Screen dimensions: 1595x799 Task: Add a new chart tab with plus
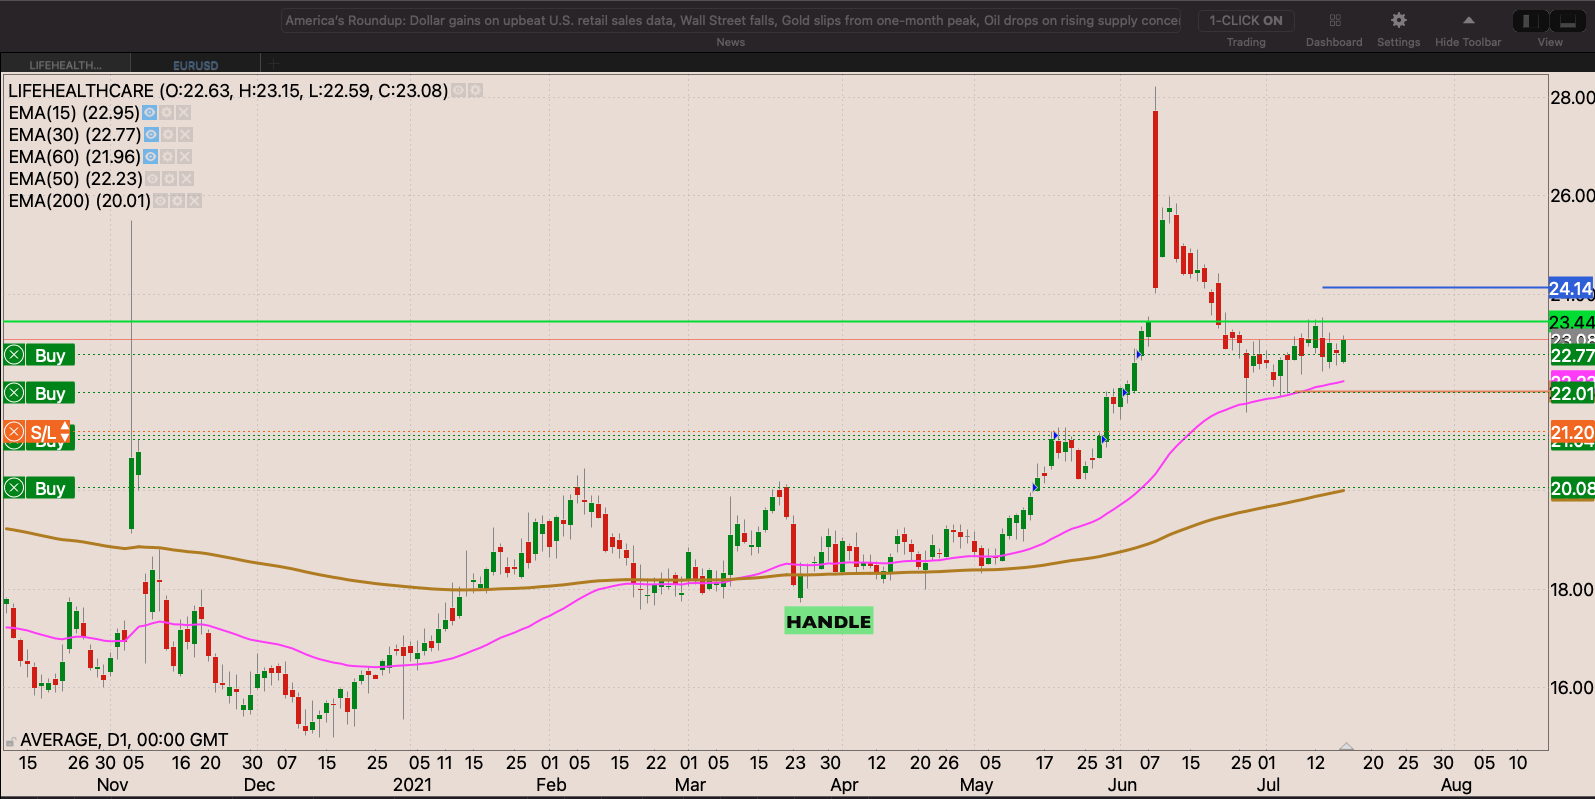(x=274, y=65)
